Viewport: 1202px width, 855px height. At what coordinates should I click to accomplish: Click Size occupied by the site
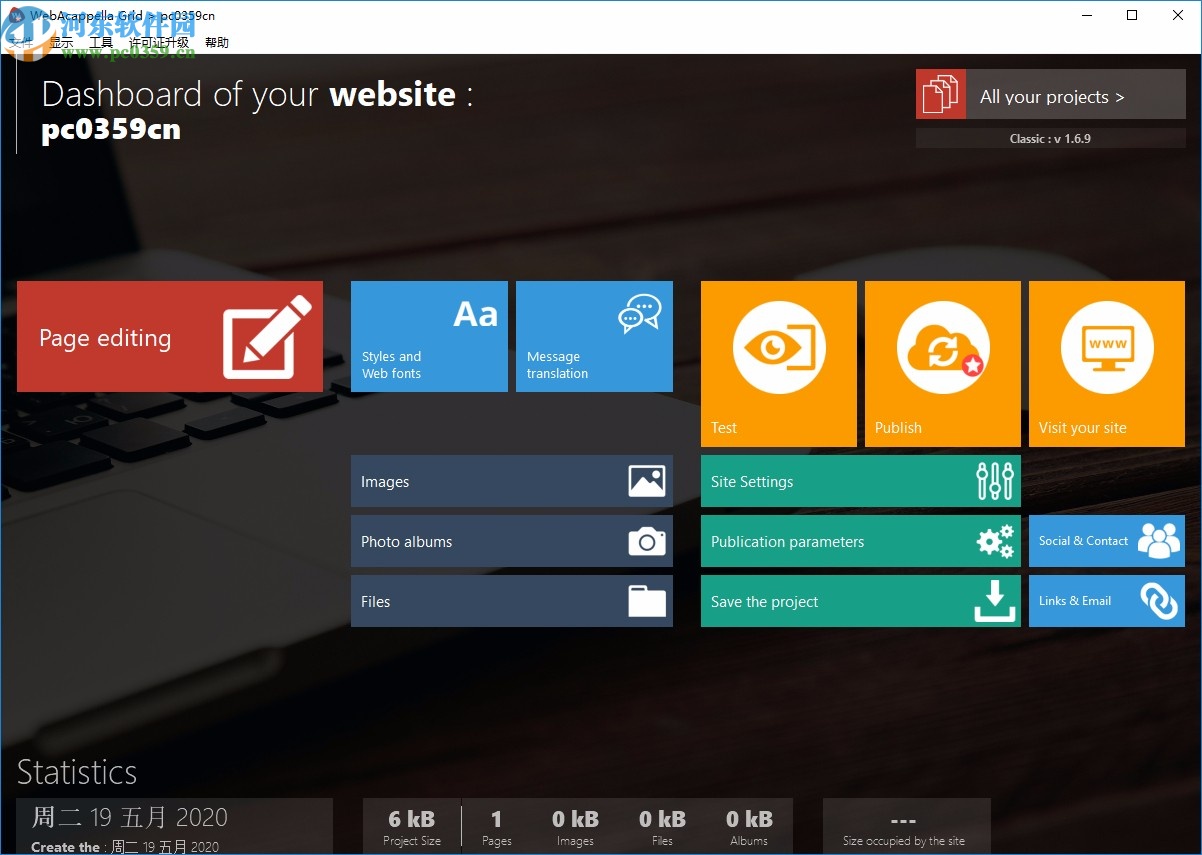(x=904, y=841)
